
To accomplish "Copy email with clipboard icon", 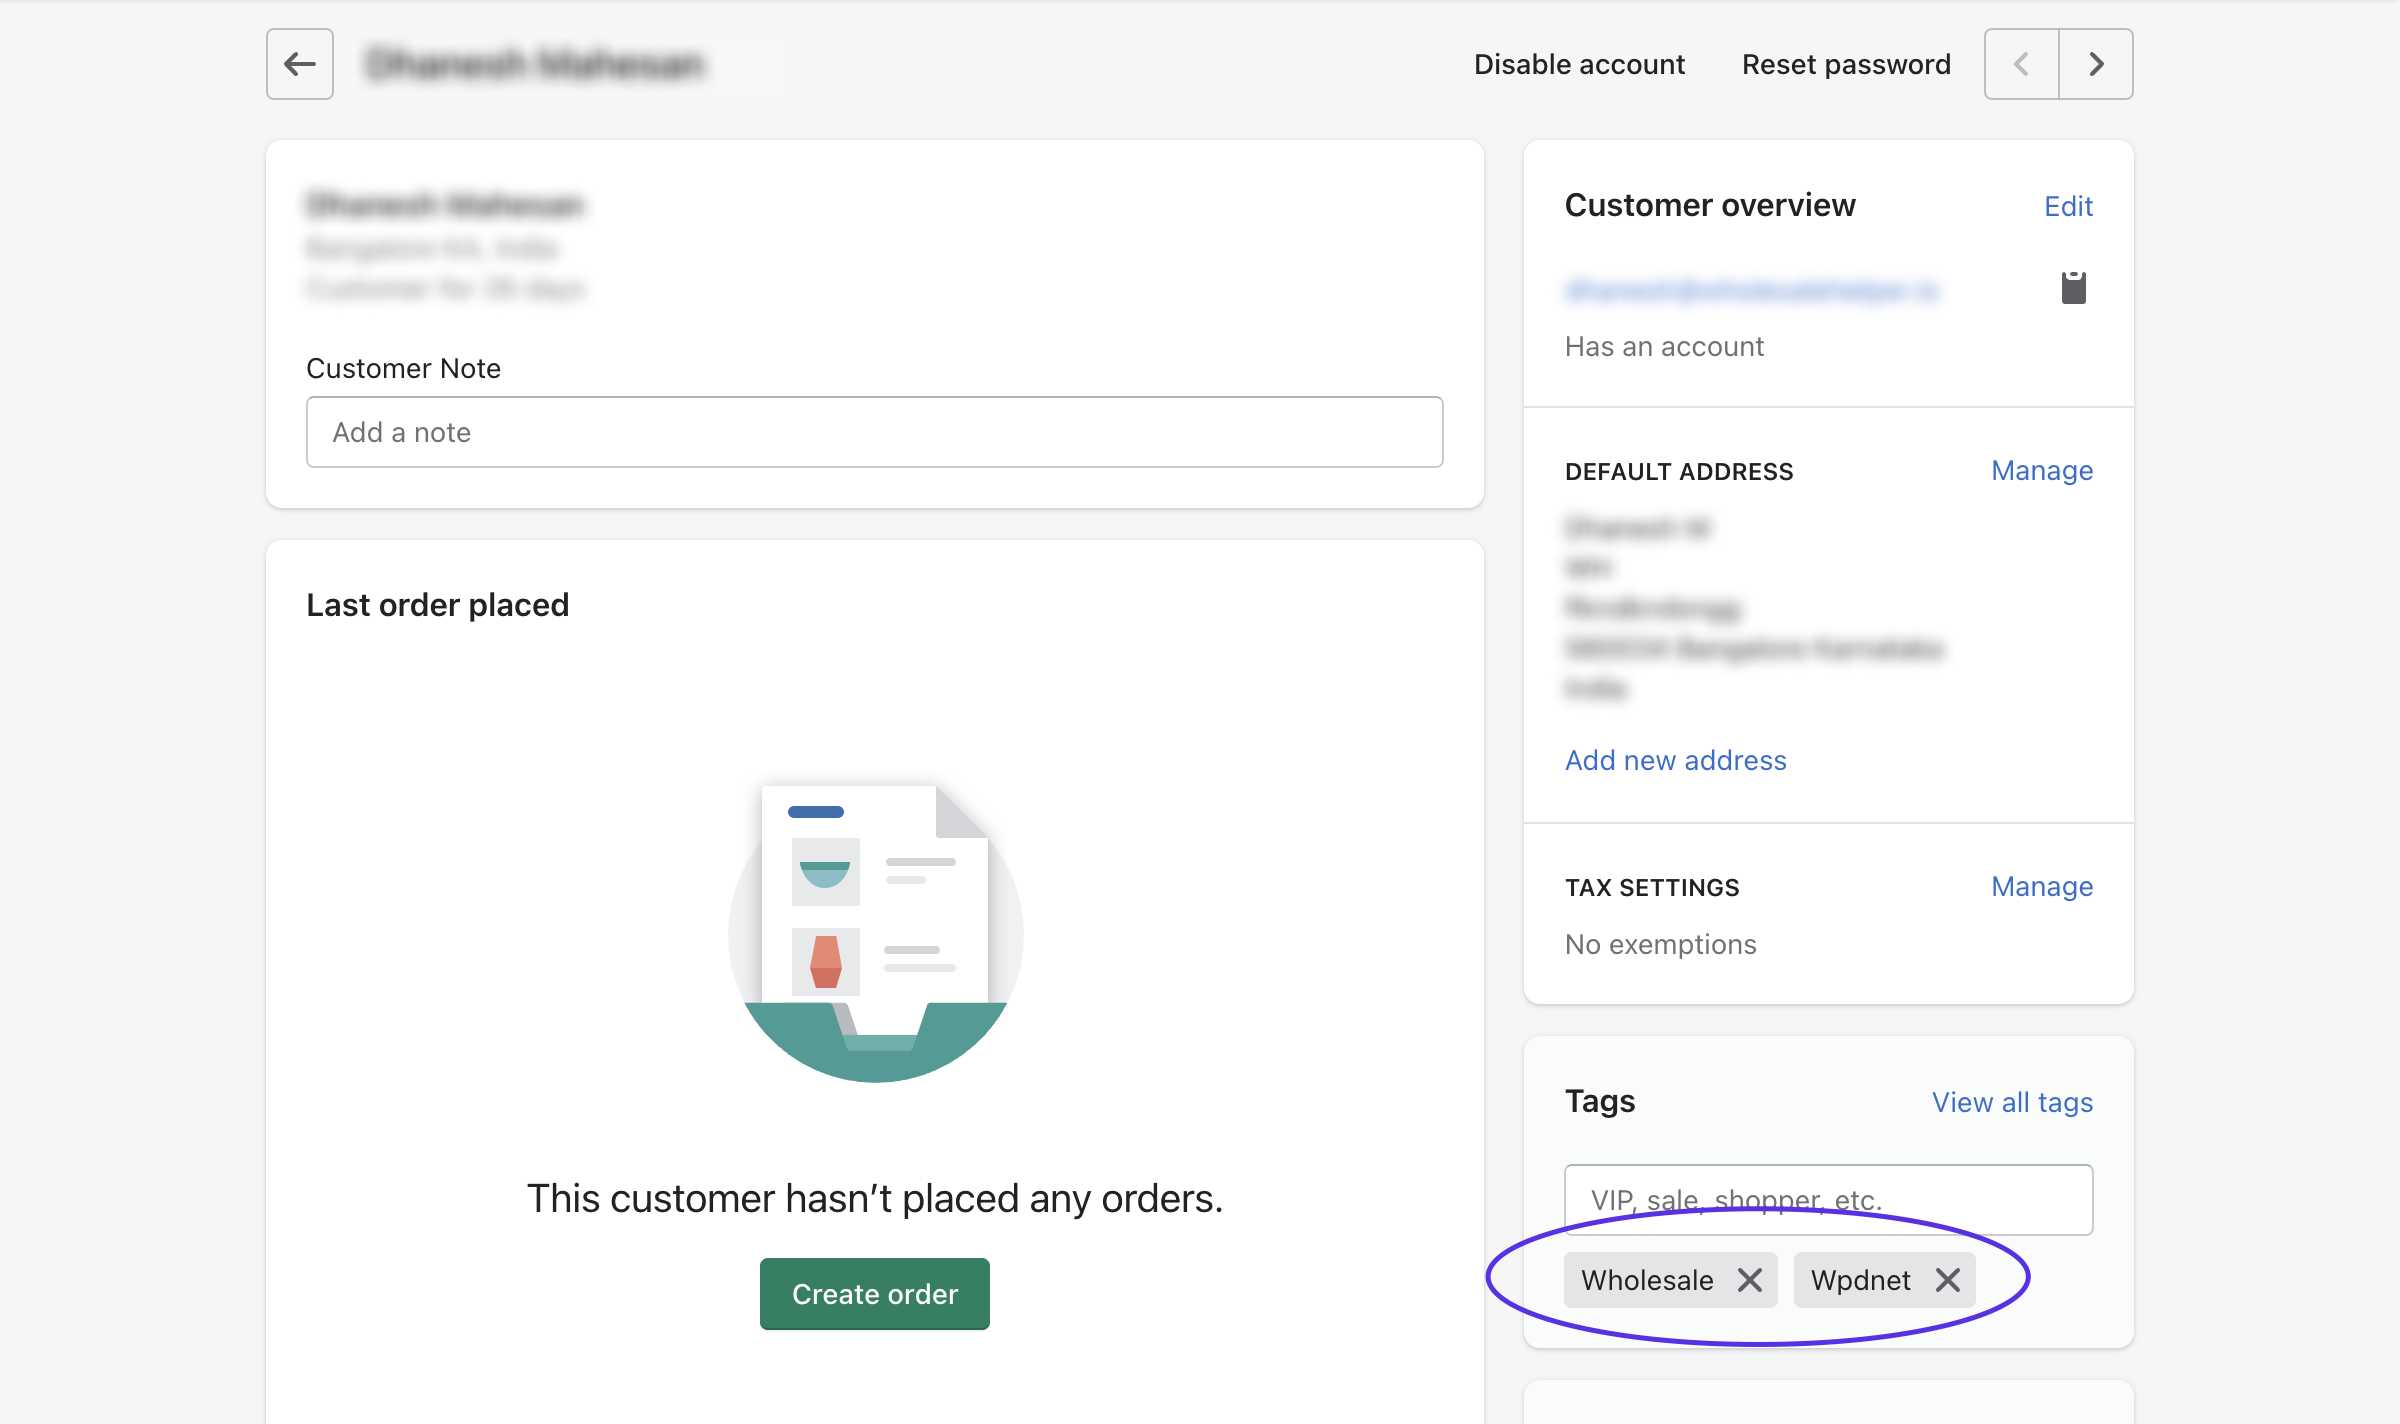I will [2073, 288].
